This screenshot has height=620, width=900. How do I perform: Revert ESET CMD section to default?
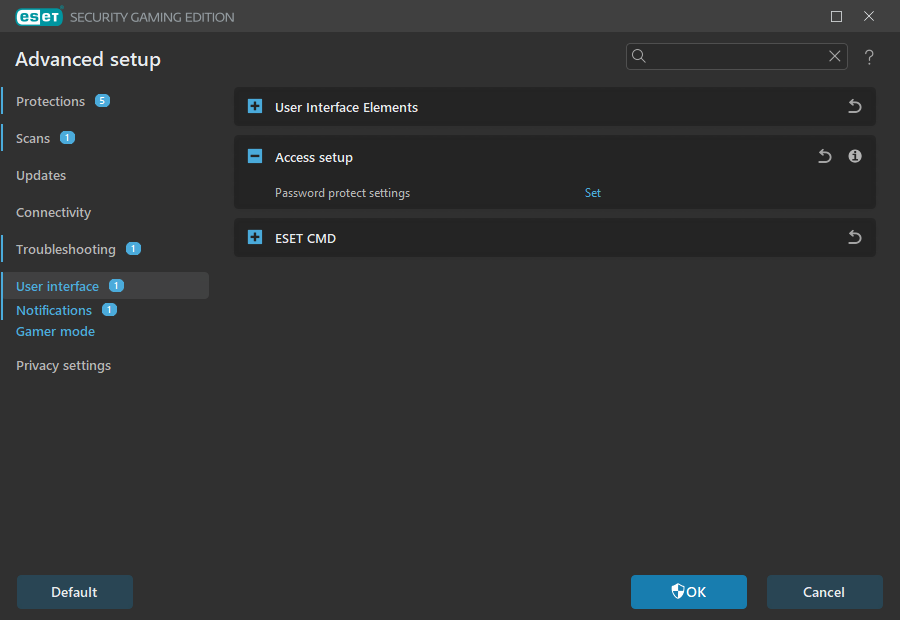point(855,237)
